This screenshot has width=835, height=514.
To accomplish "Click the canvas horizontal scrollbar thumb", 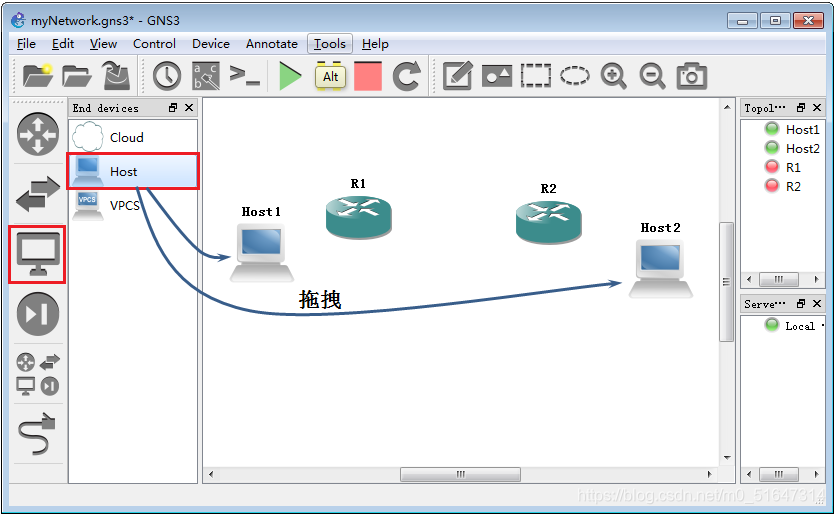I will point(460,474).
